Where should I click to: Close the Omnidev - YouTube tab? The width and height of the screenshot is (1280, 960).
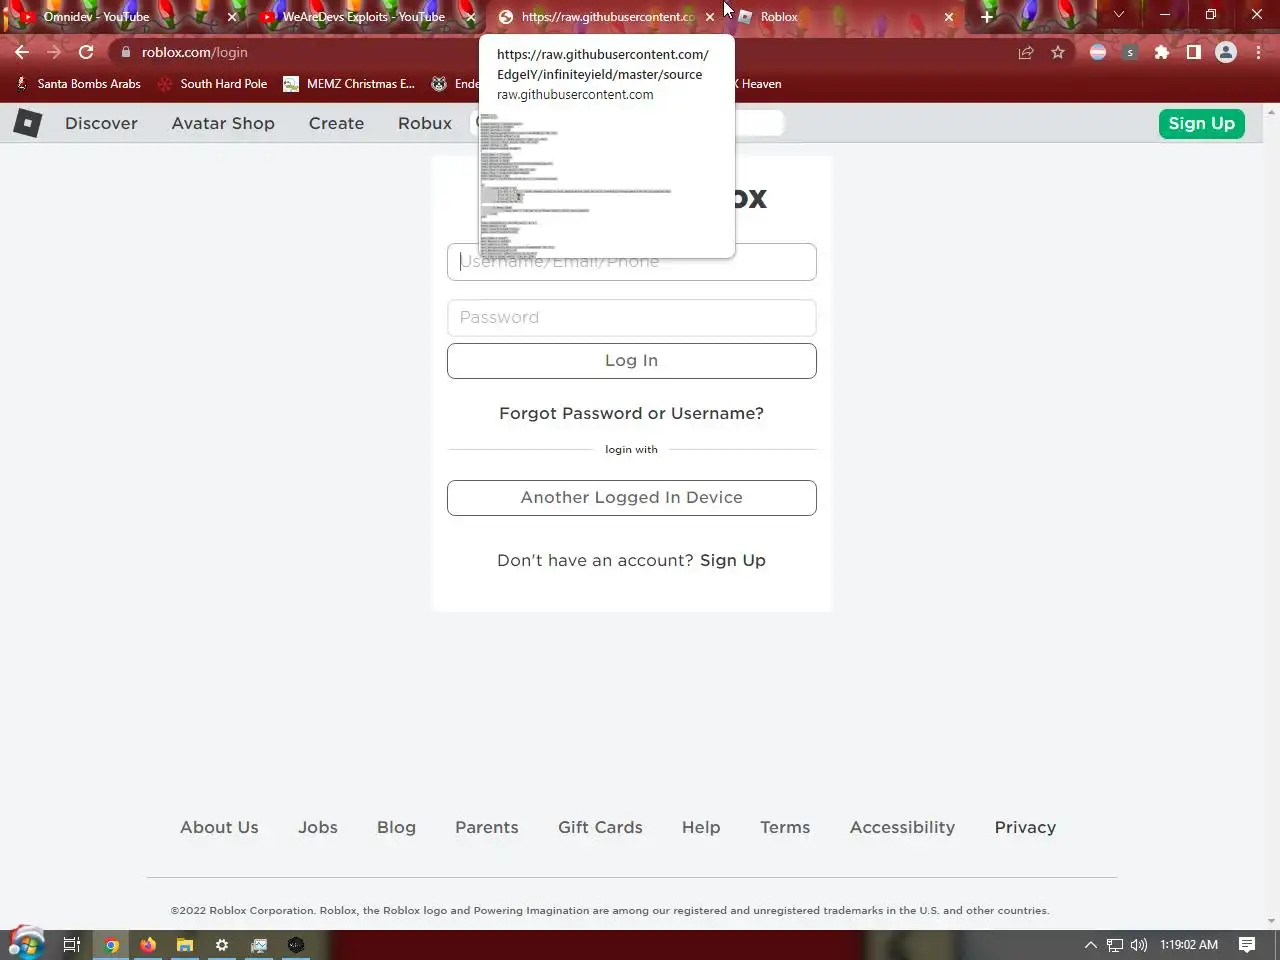click(232, 17)
